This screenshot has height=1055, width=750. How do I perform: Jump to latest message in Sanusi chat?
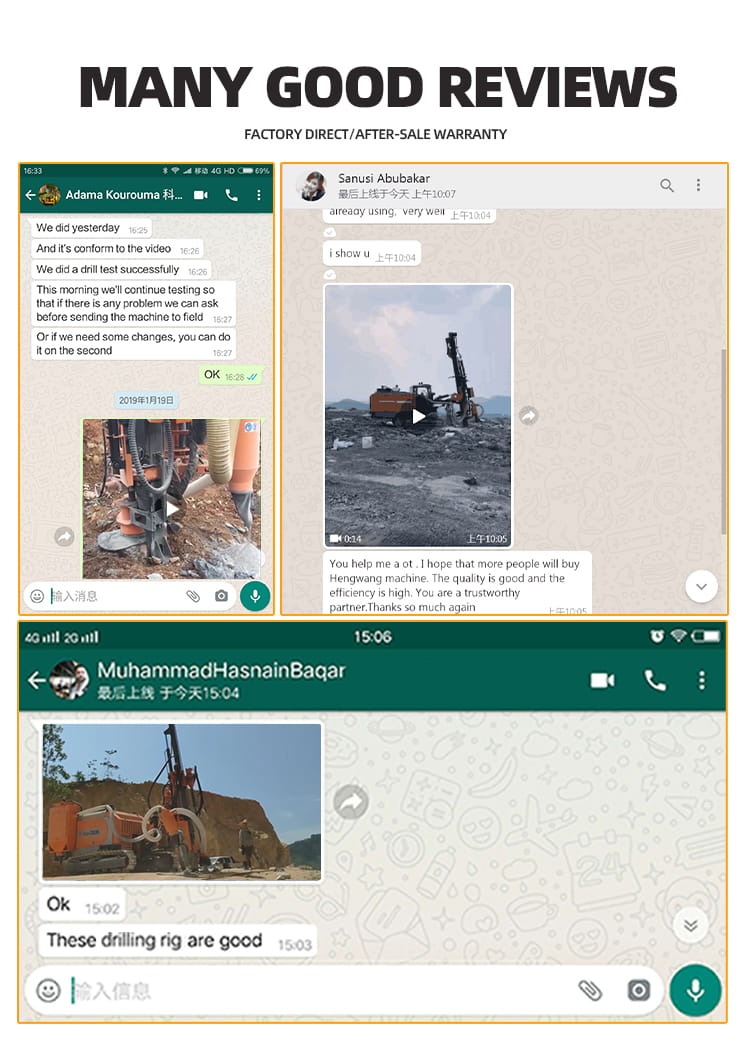pyautogui.click(x=702, y=587)
